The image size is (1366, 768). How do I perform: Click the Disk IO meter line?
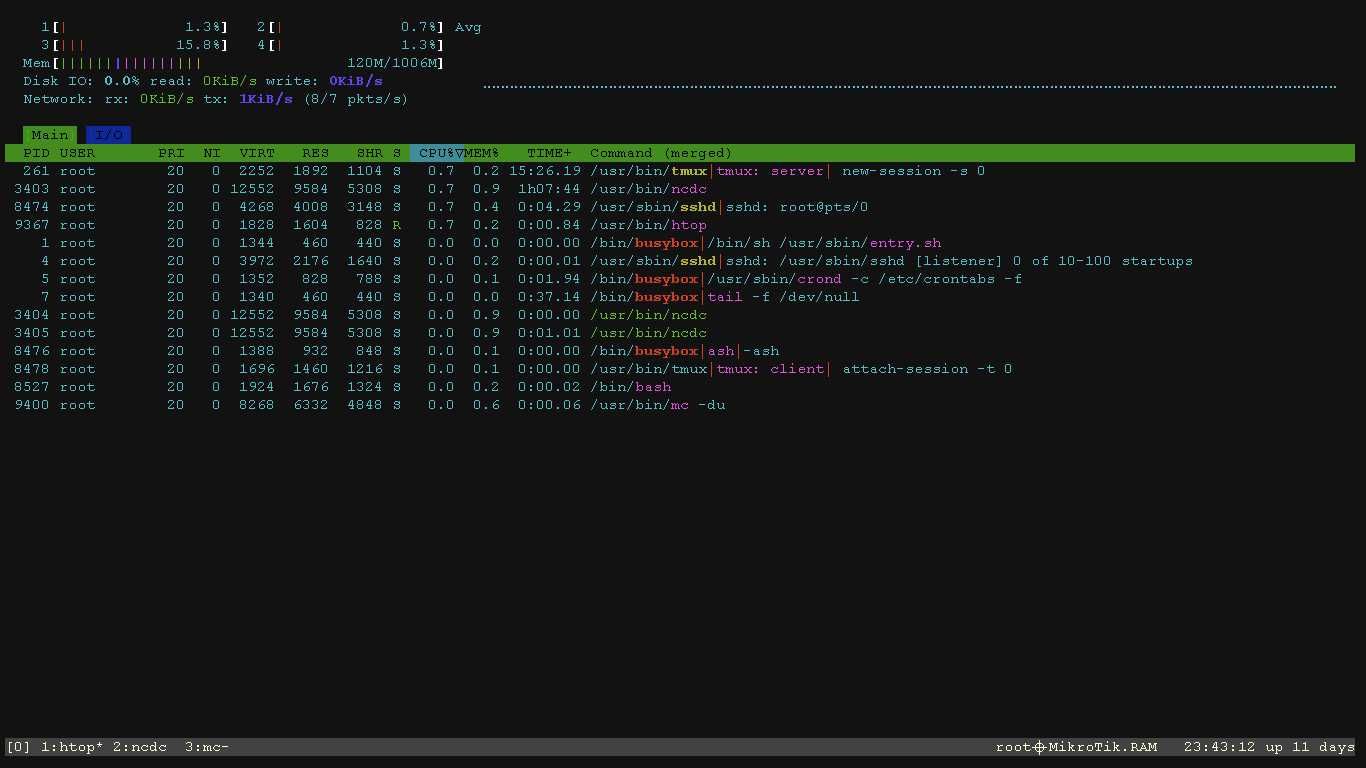click(x=203, y=81)
